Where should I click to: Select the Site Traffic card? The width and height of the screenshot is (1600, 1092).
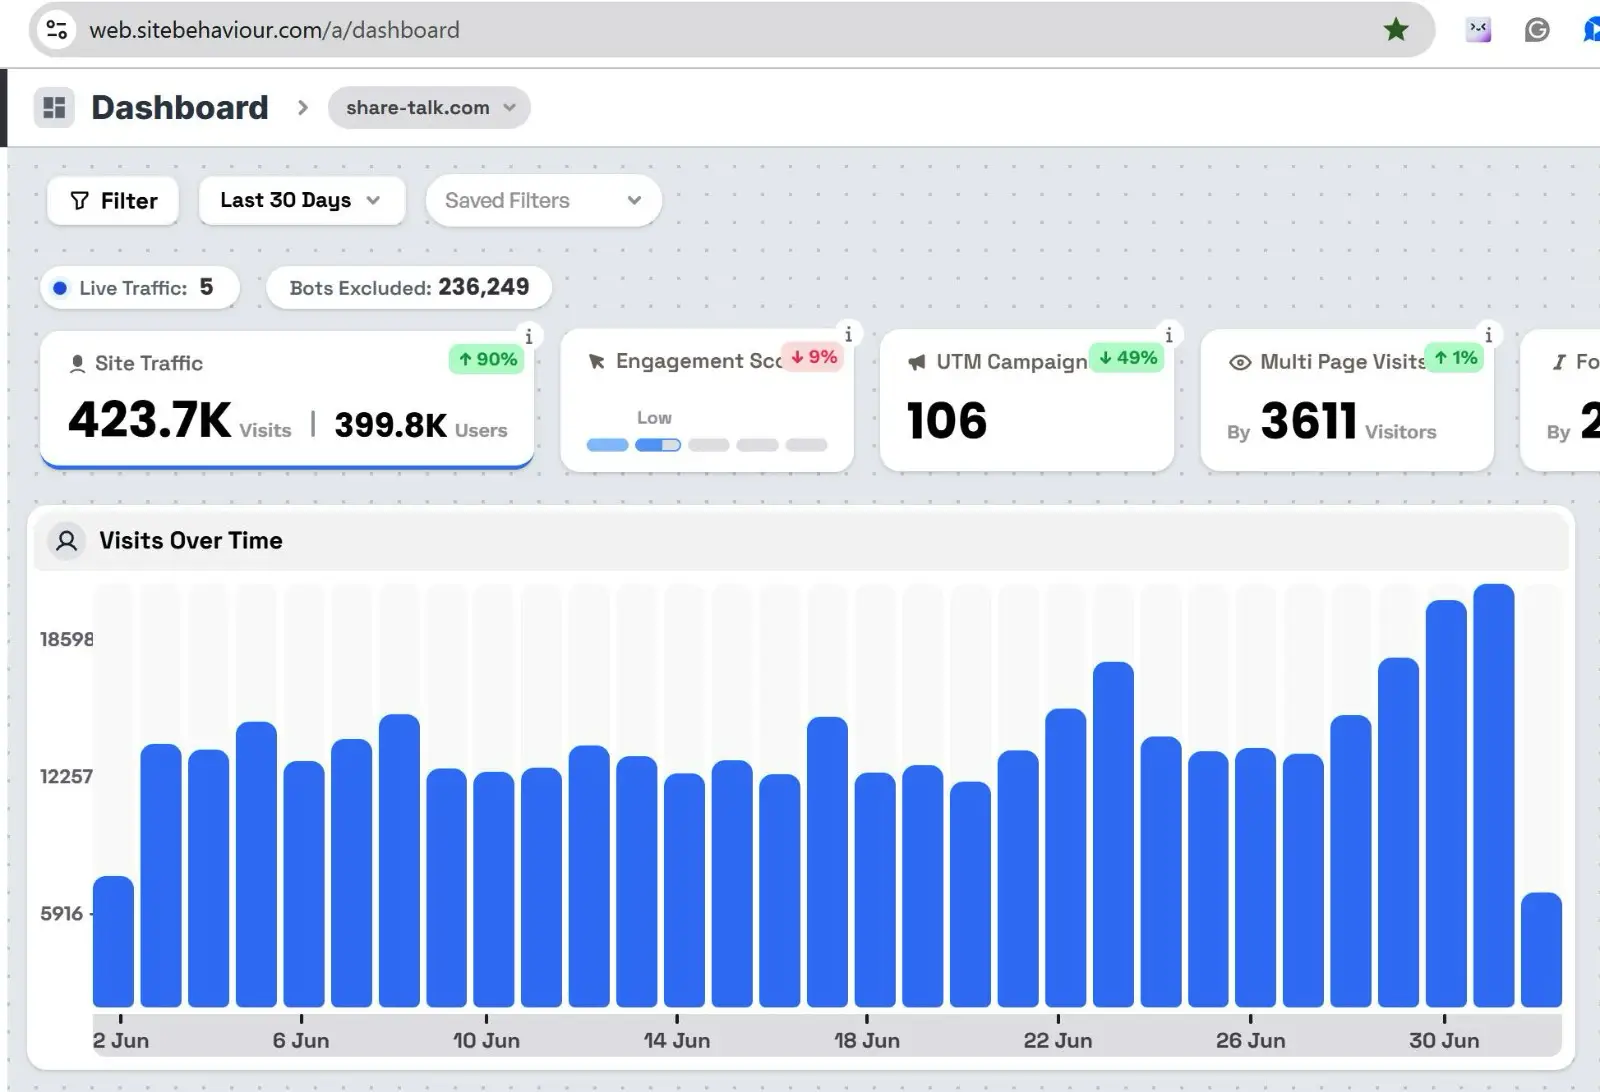287,400
